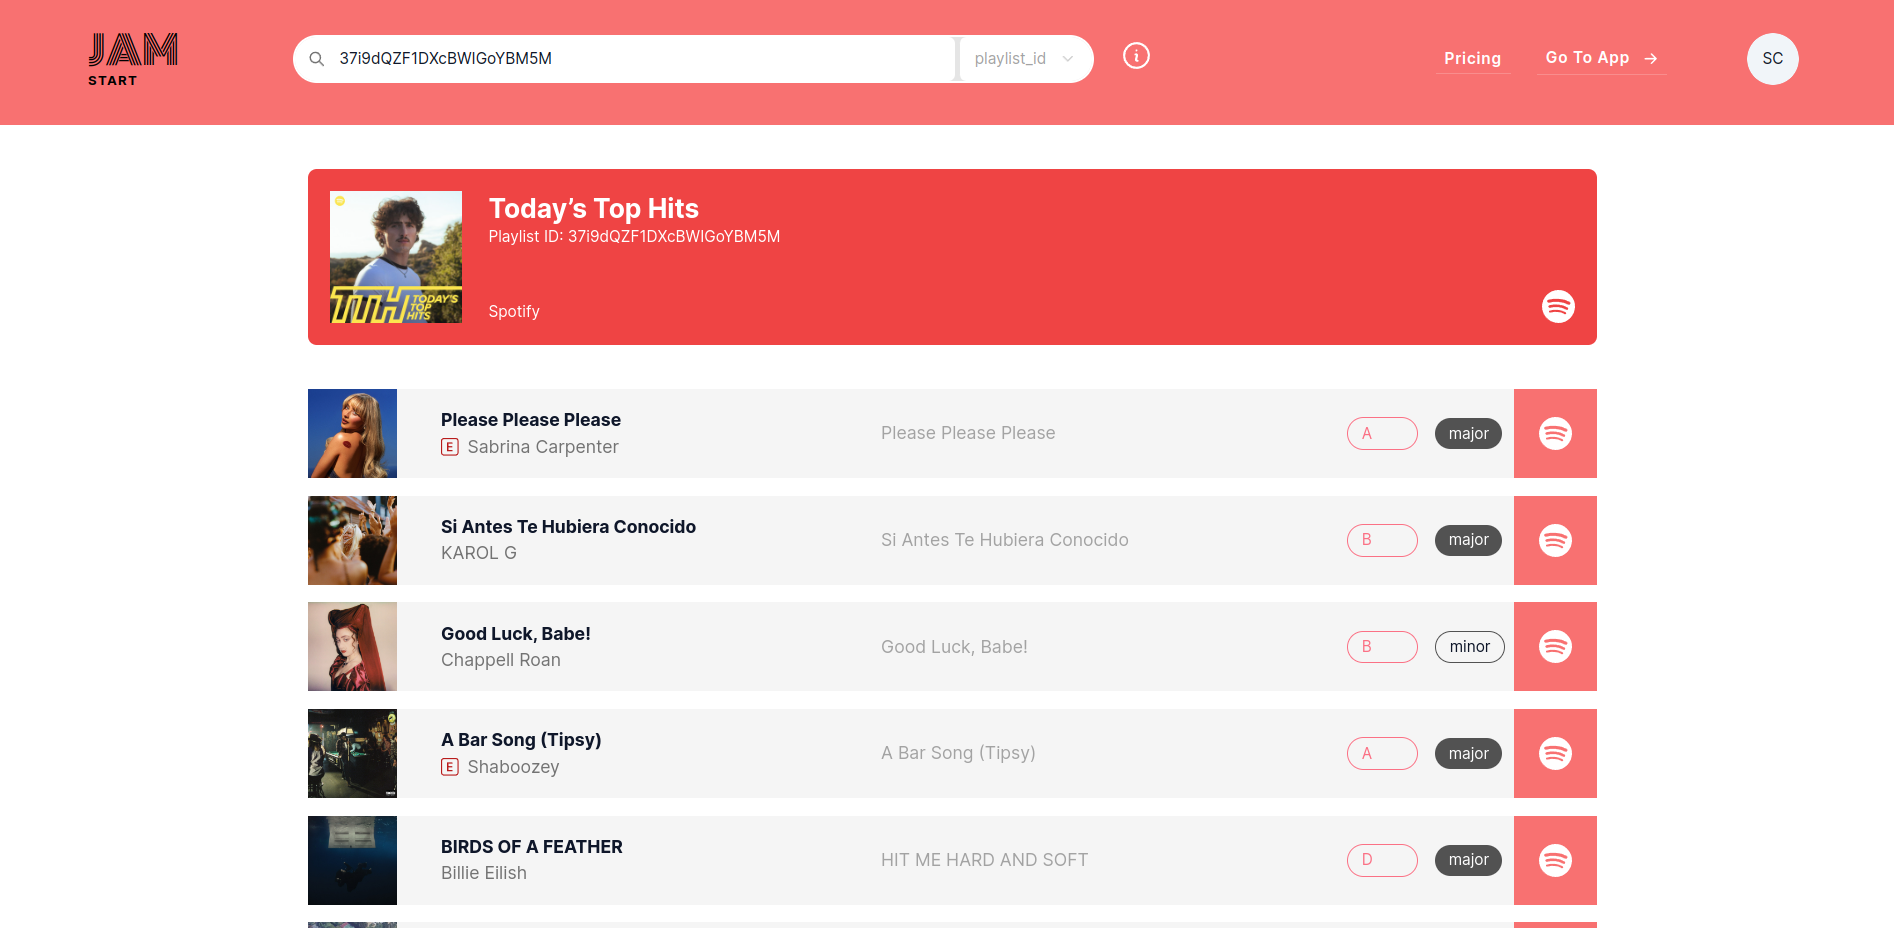Go to the Pricing page
This screenshot has width=1894, height=928.
coord(1472,58)
